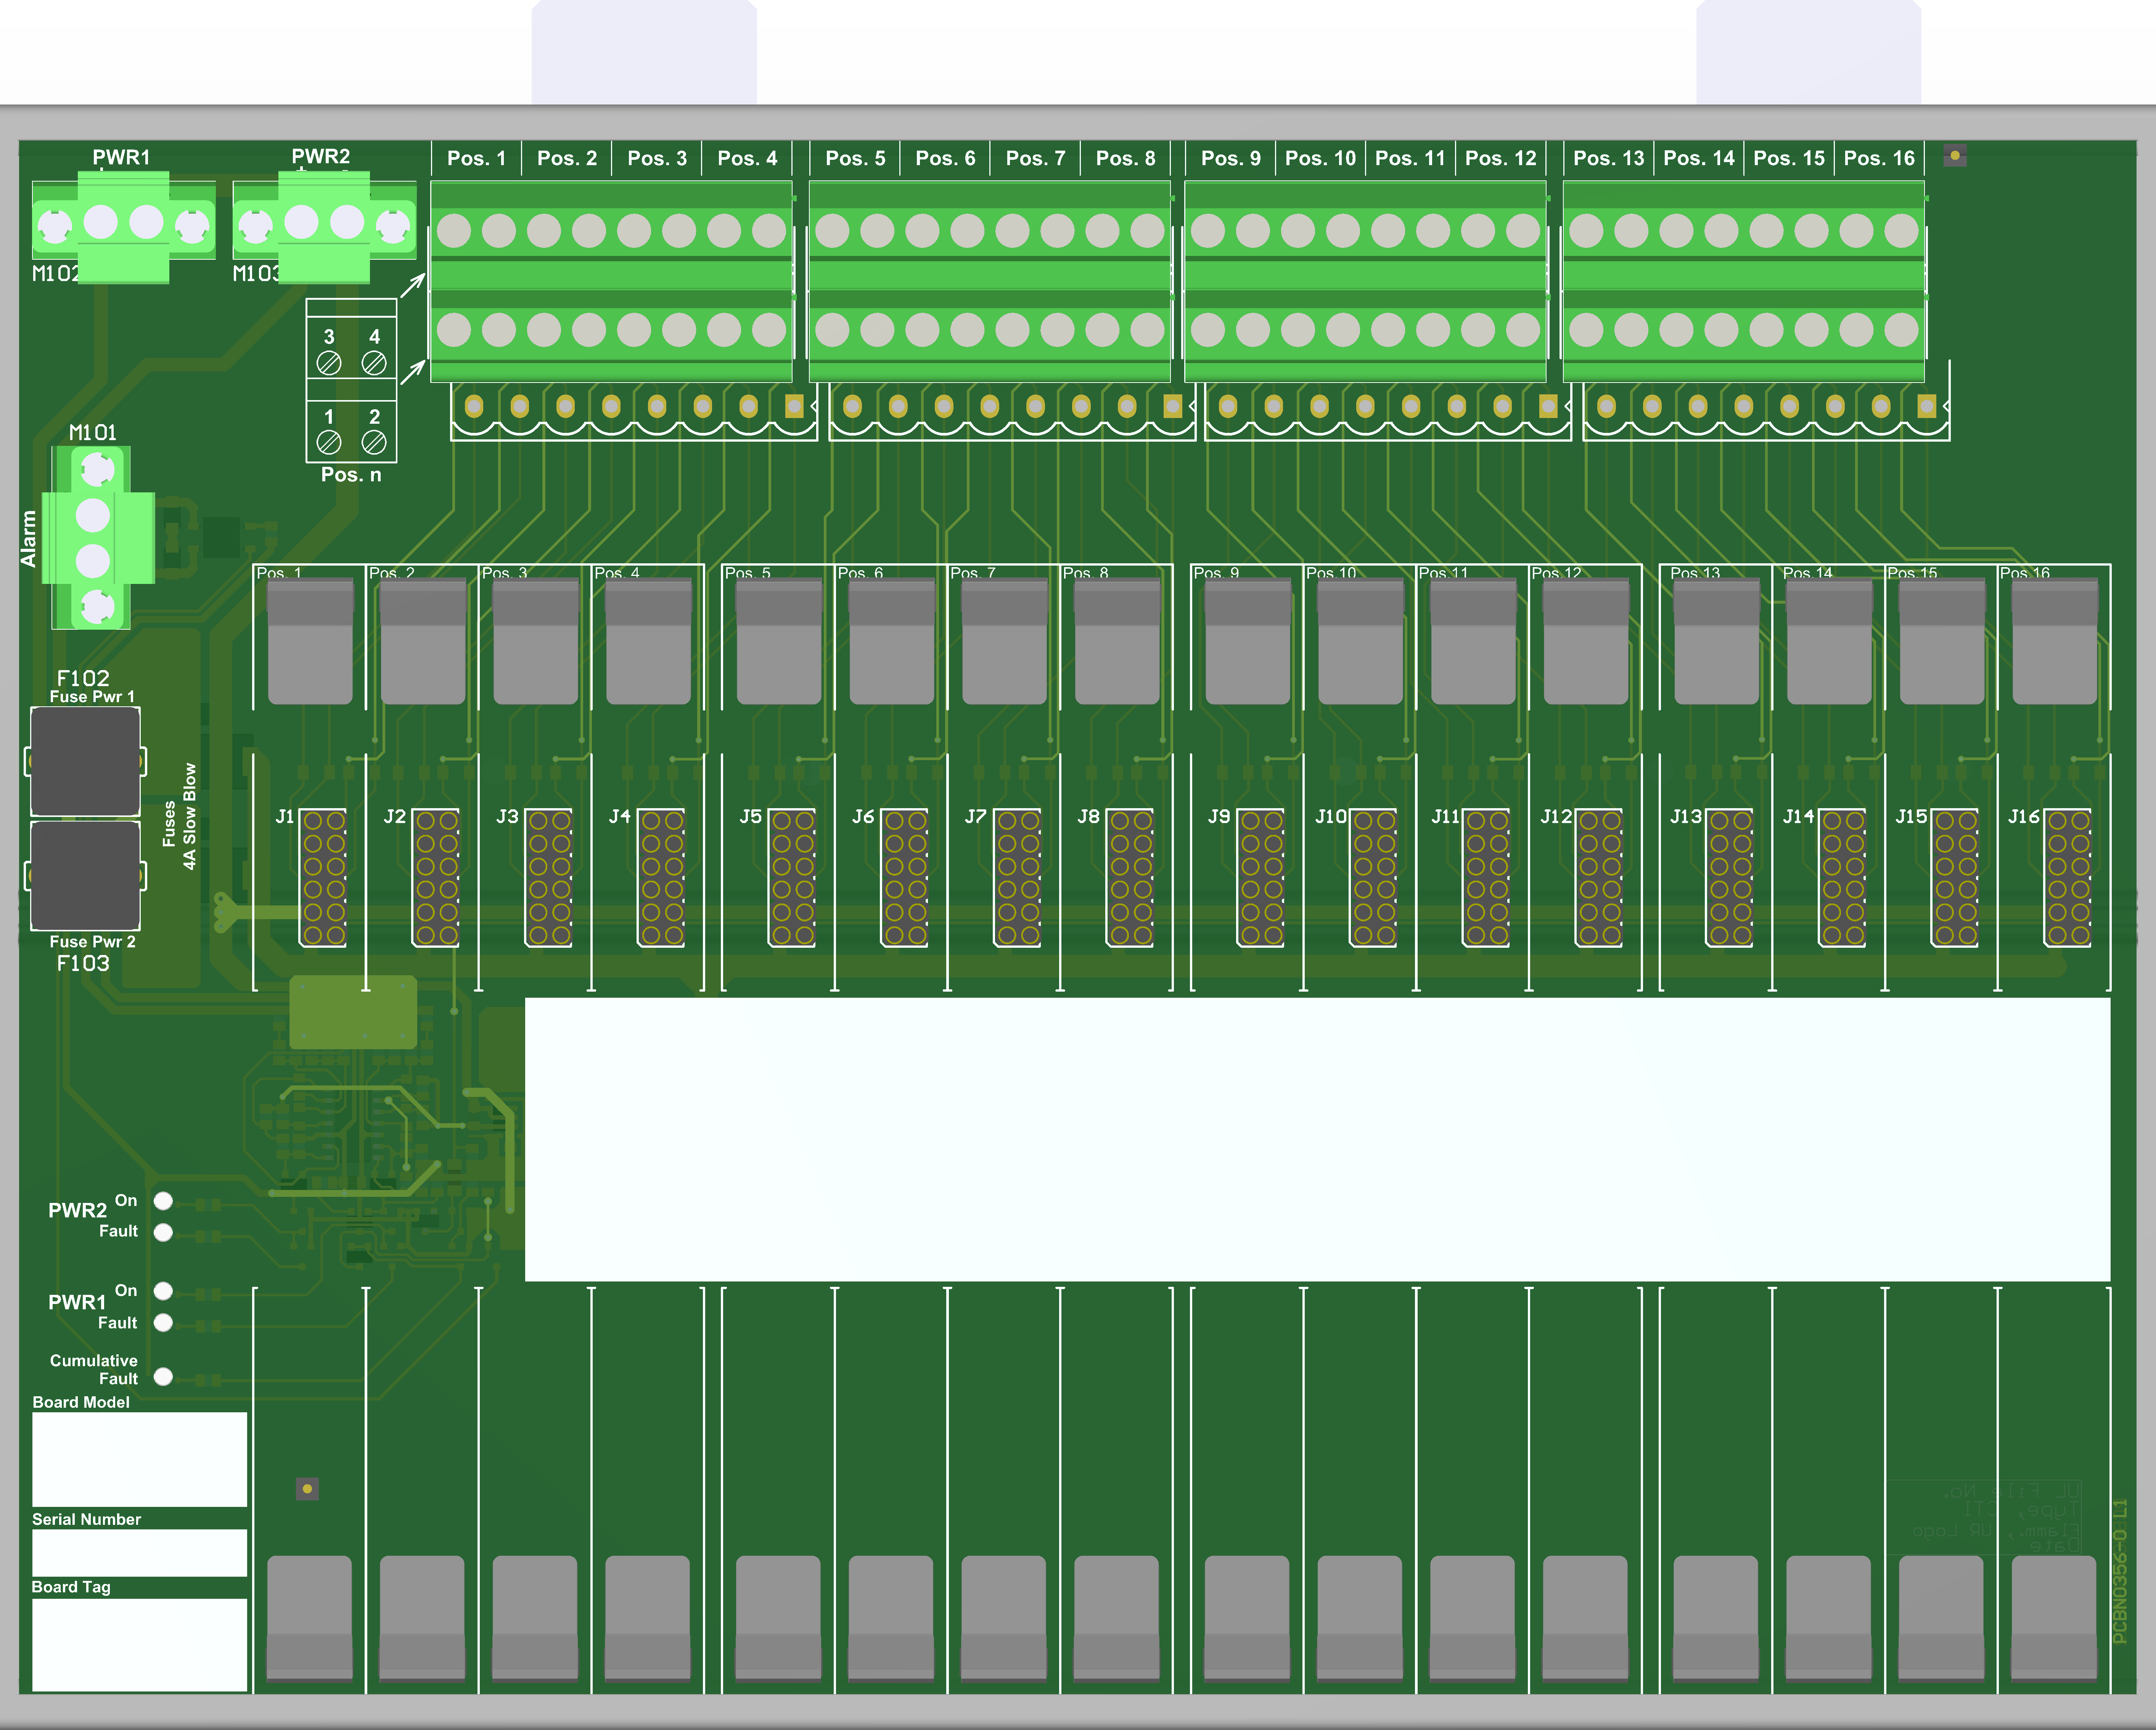Click the 'PCBN0356-0 L1' board marking
The height and width of the screenshot is (1730, 2156).
coord(2120,1571)
